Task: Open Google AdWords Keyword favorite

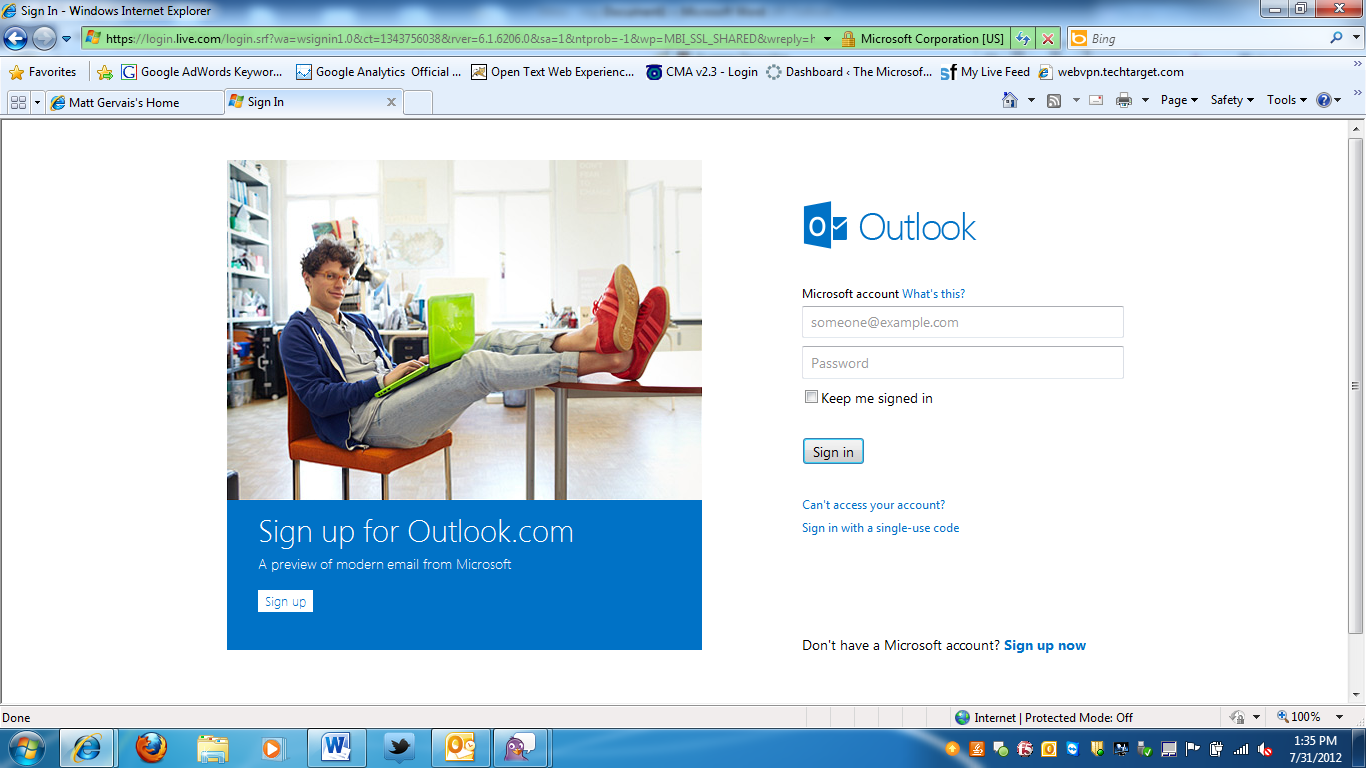Action: click(203, 72)
